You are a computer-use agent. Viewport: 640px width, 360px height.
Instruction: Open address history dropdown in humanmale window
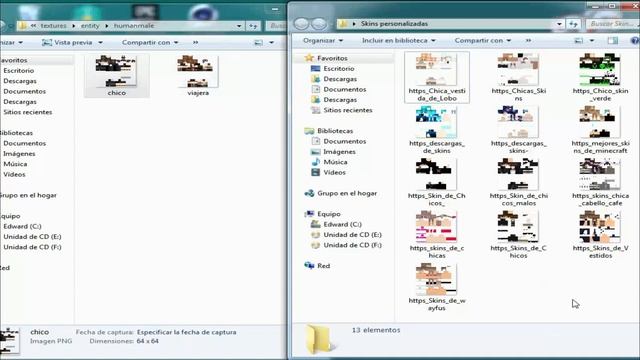239,26
